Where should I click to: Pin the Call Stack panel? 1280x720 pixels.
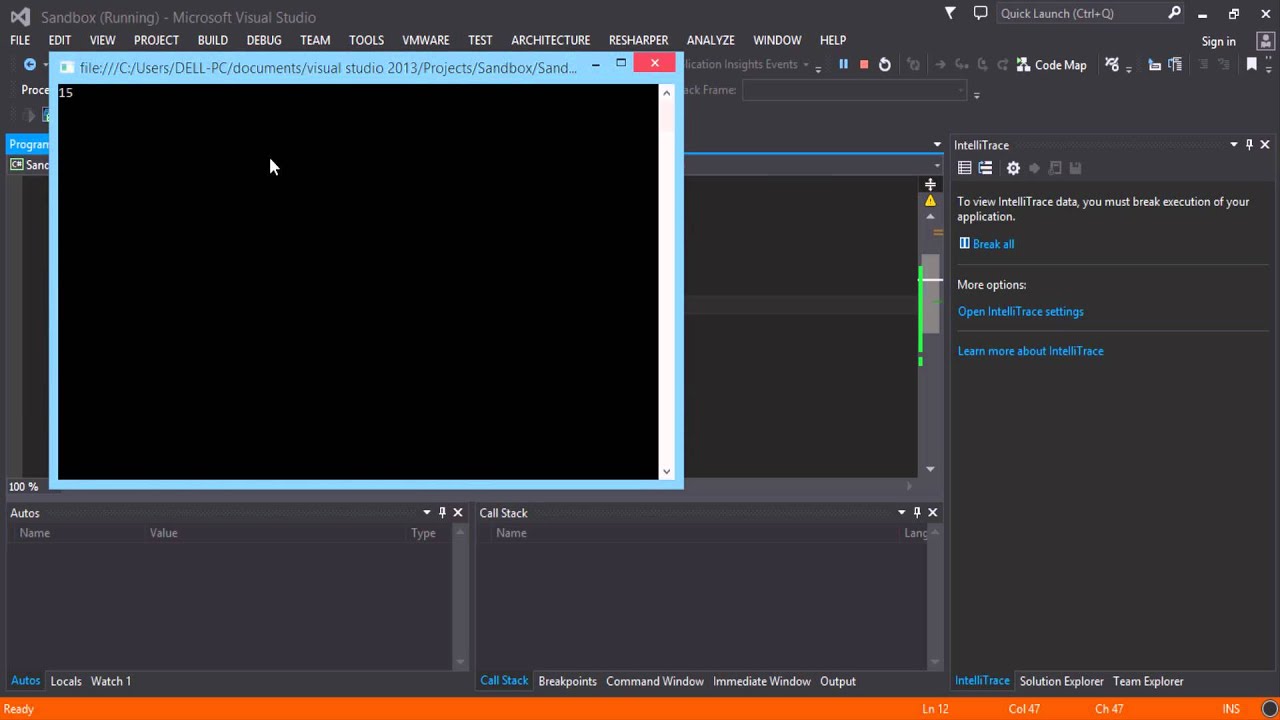click(x=917, y=512)
